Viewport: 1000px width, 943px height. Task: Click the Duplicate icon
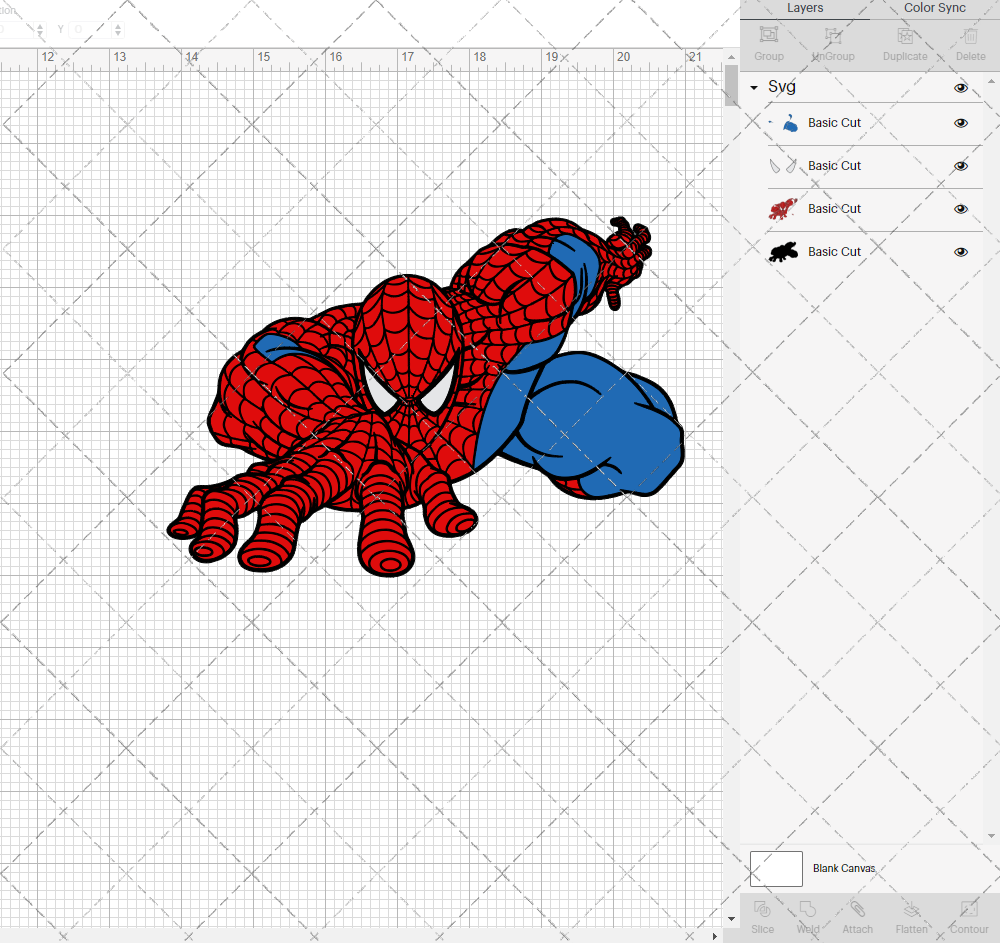[905, 36]
